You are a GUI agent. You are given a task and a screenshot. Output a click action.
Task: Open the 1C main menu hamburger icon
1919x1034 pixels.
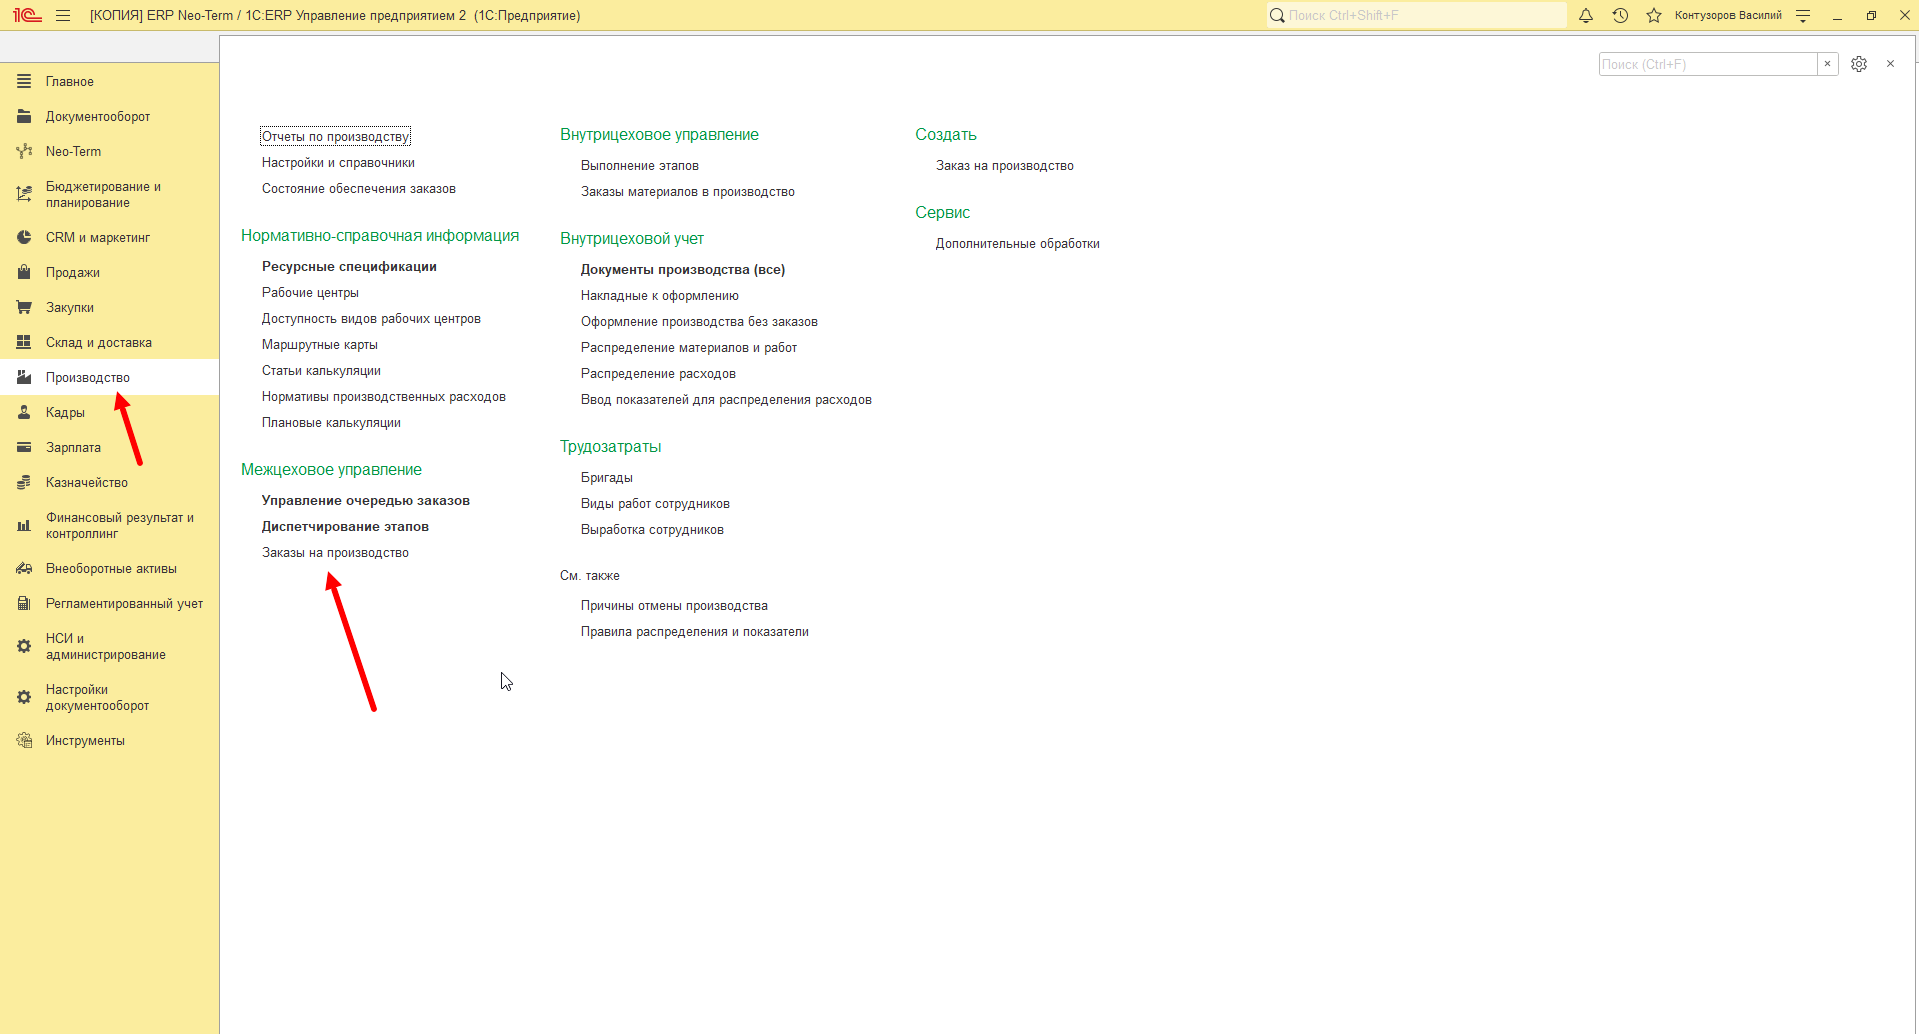click(63, 15)
